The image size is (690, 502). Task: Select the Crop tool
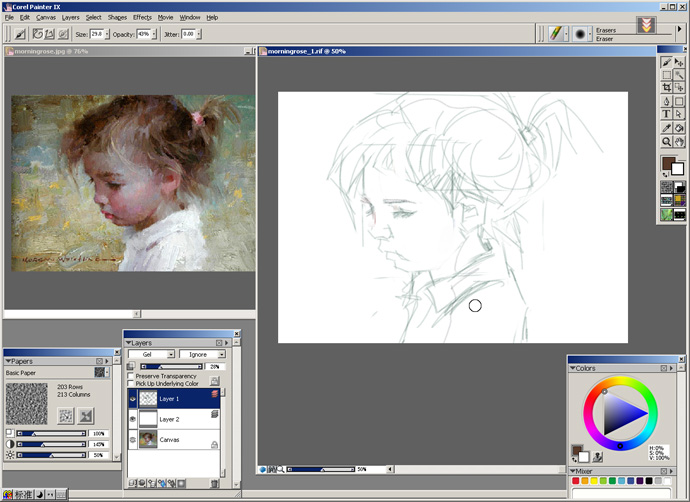tap(666, 87)
